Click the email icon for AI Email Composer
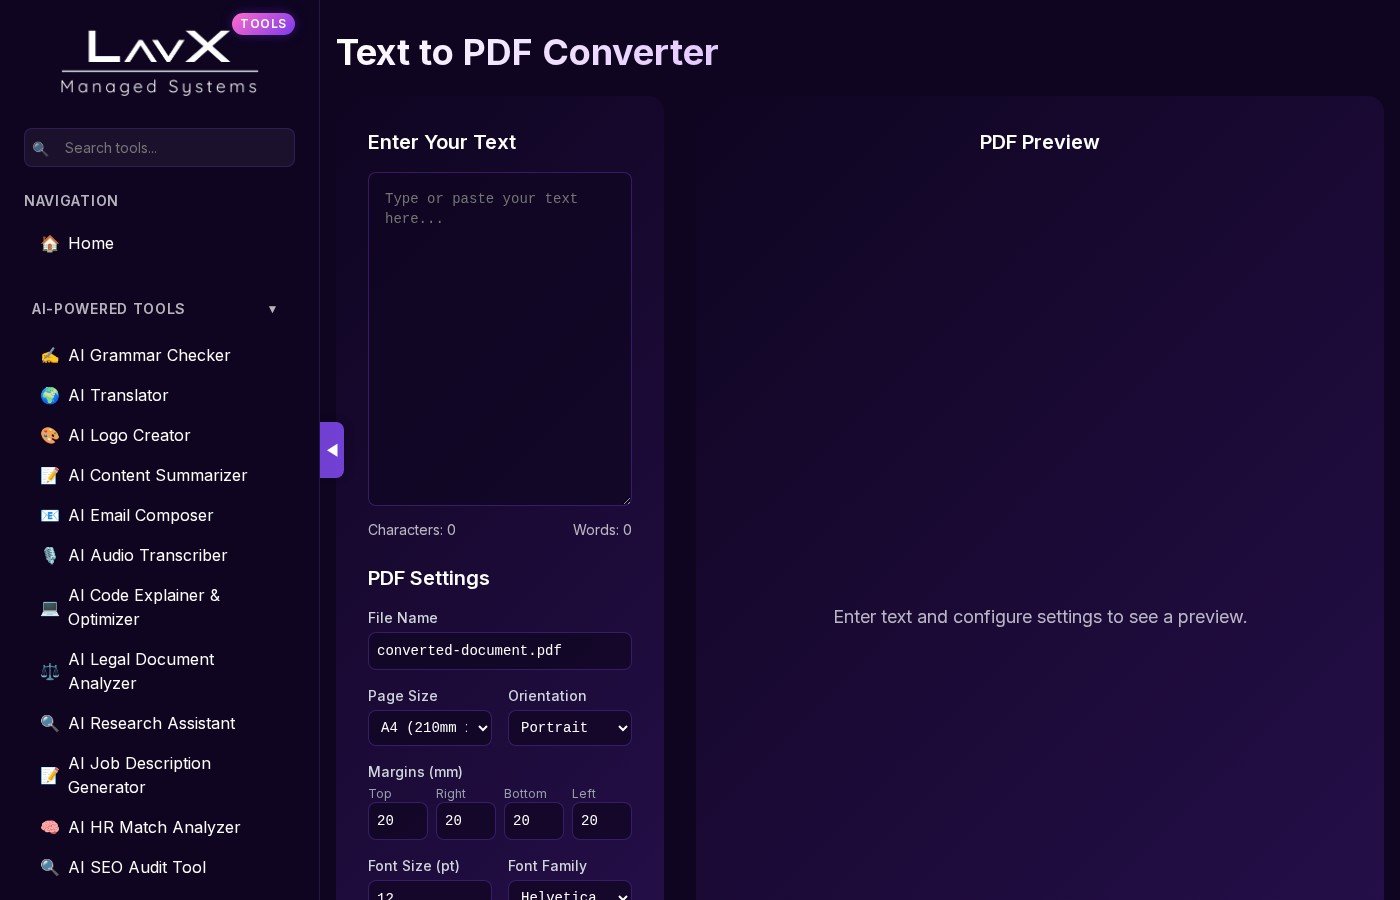 [49, 516]
